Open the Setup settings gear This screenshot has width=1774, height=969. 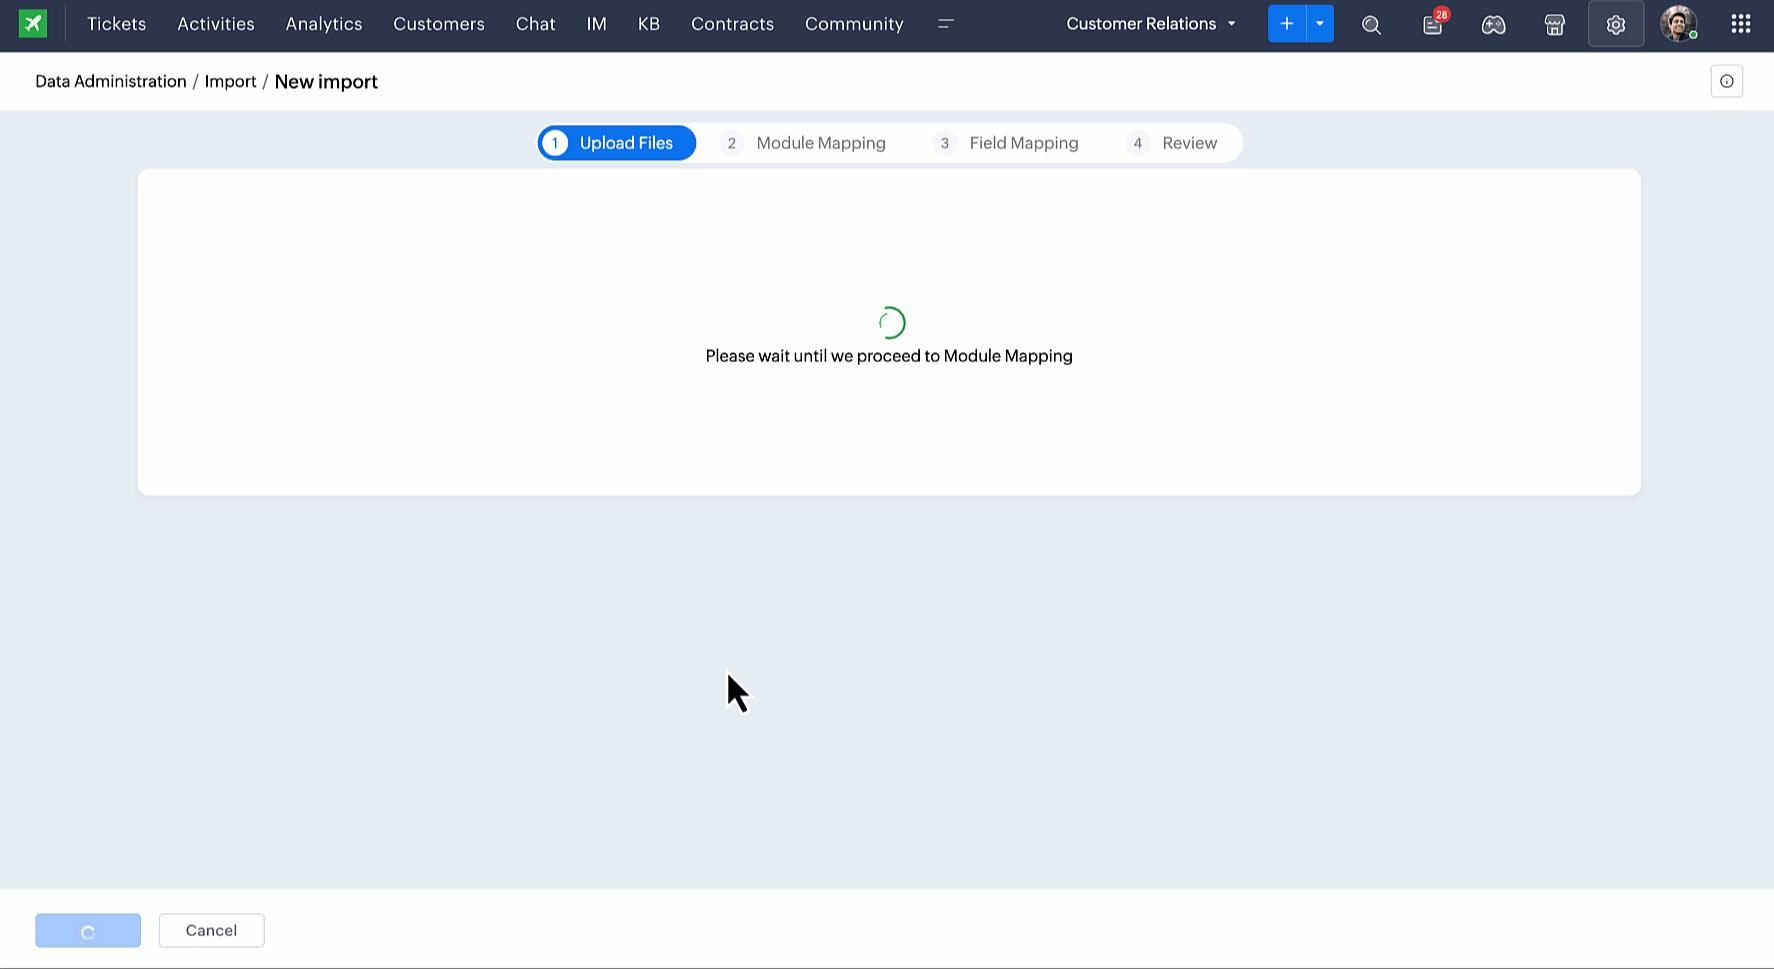pyautogui.click(x=1615, y=24)
